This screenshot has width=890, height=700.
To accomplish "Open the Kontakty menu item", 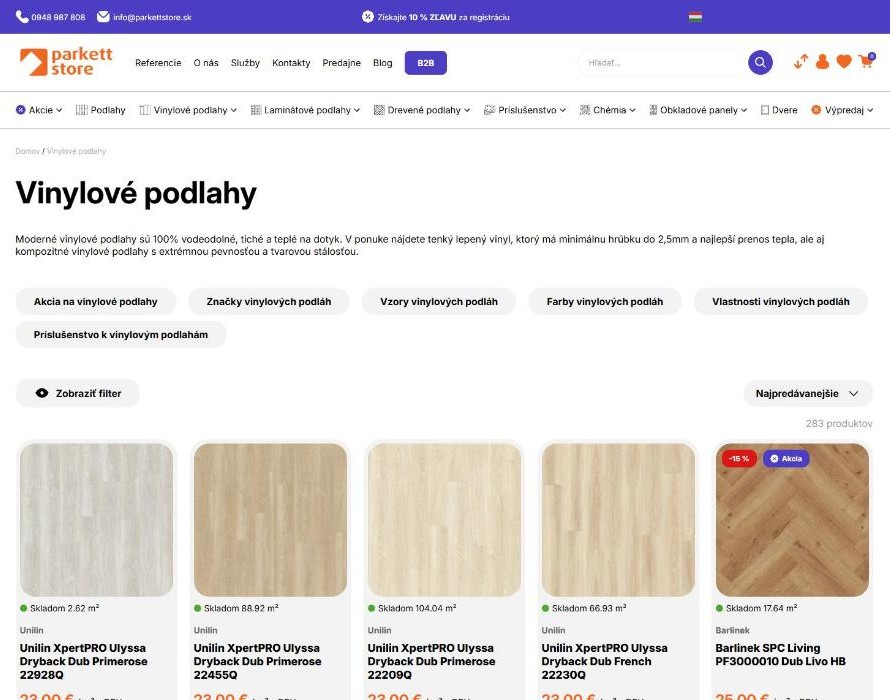I will (291, 62).
